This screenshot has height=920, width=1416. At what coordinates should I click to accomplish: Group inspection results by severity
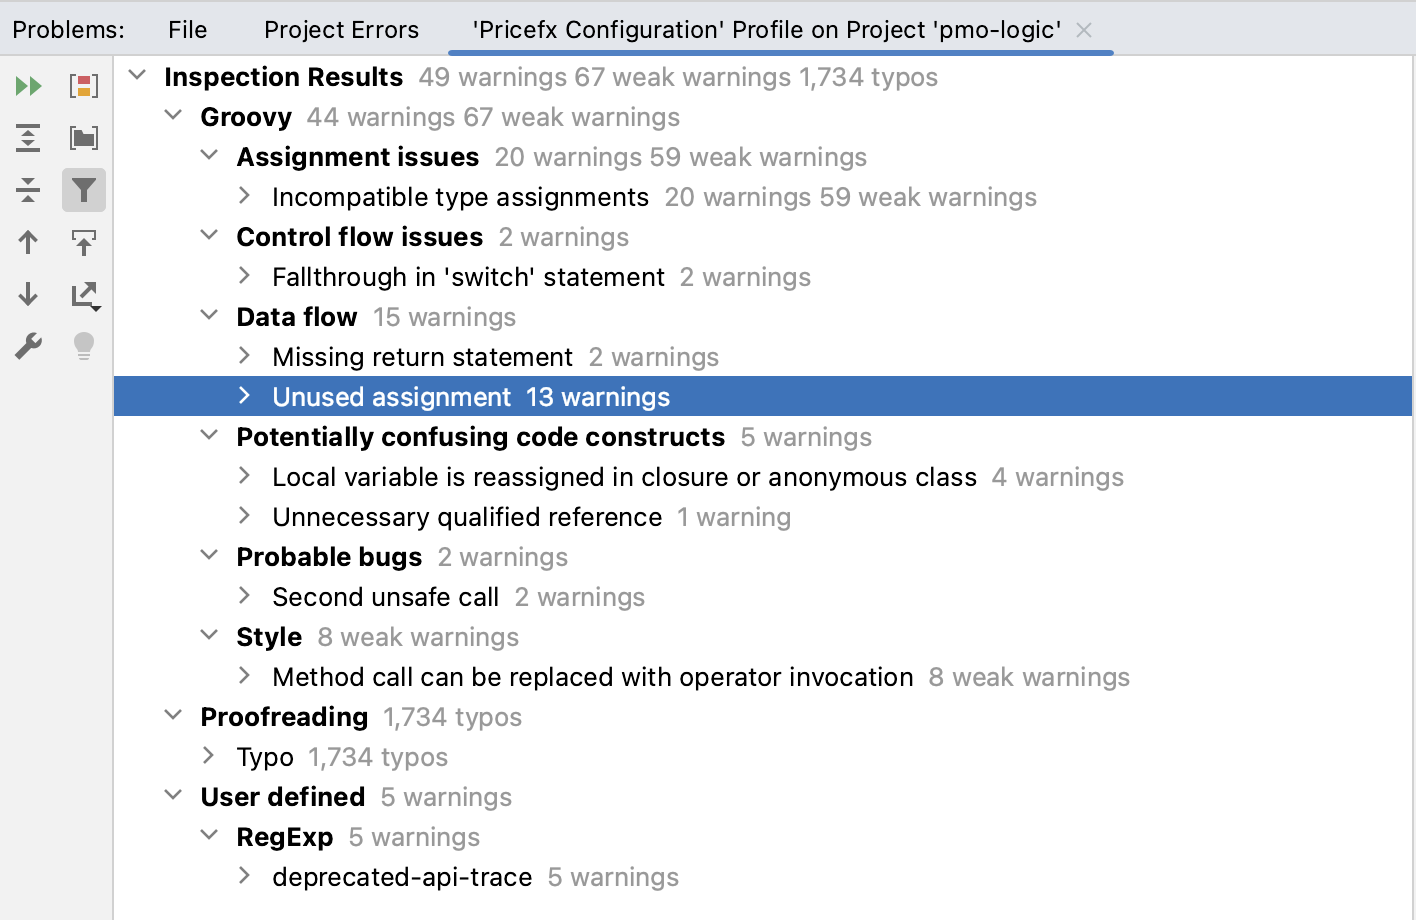(84, 86)
